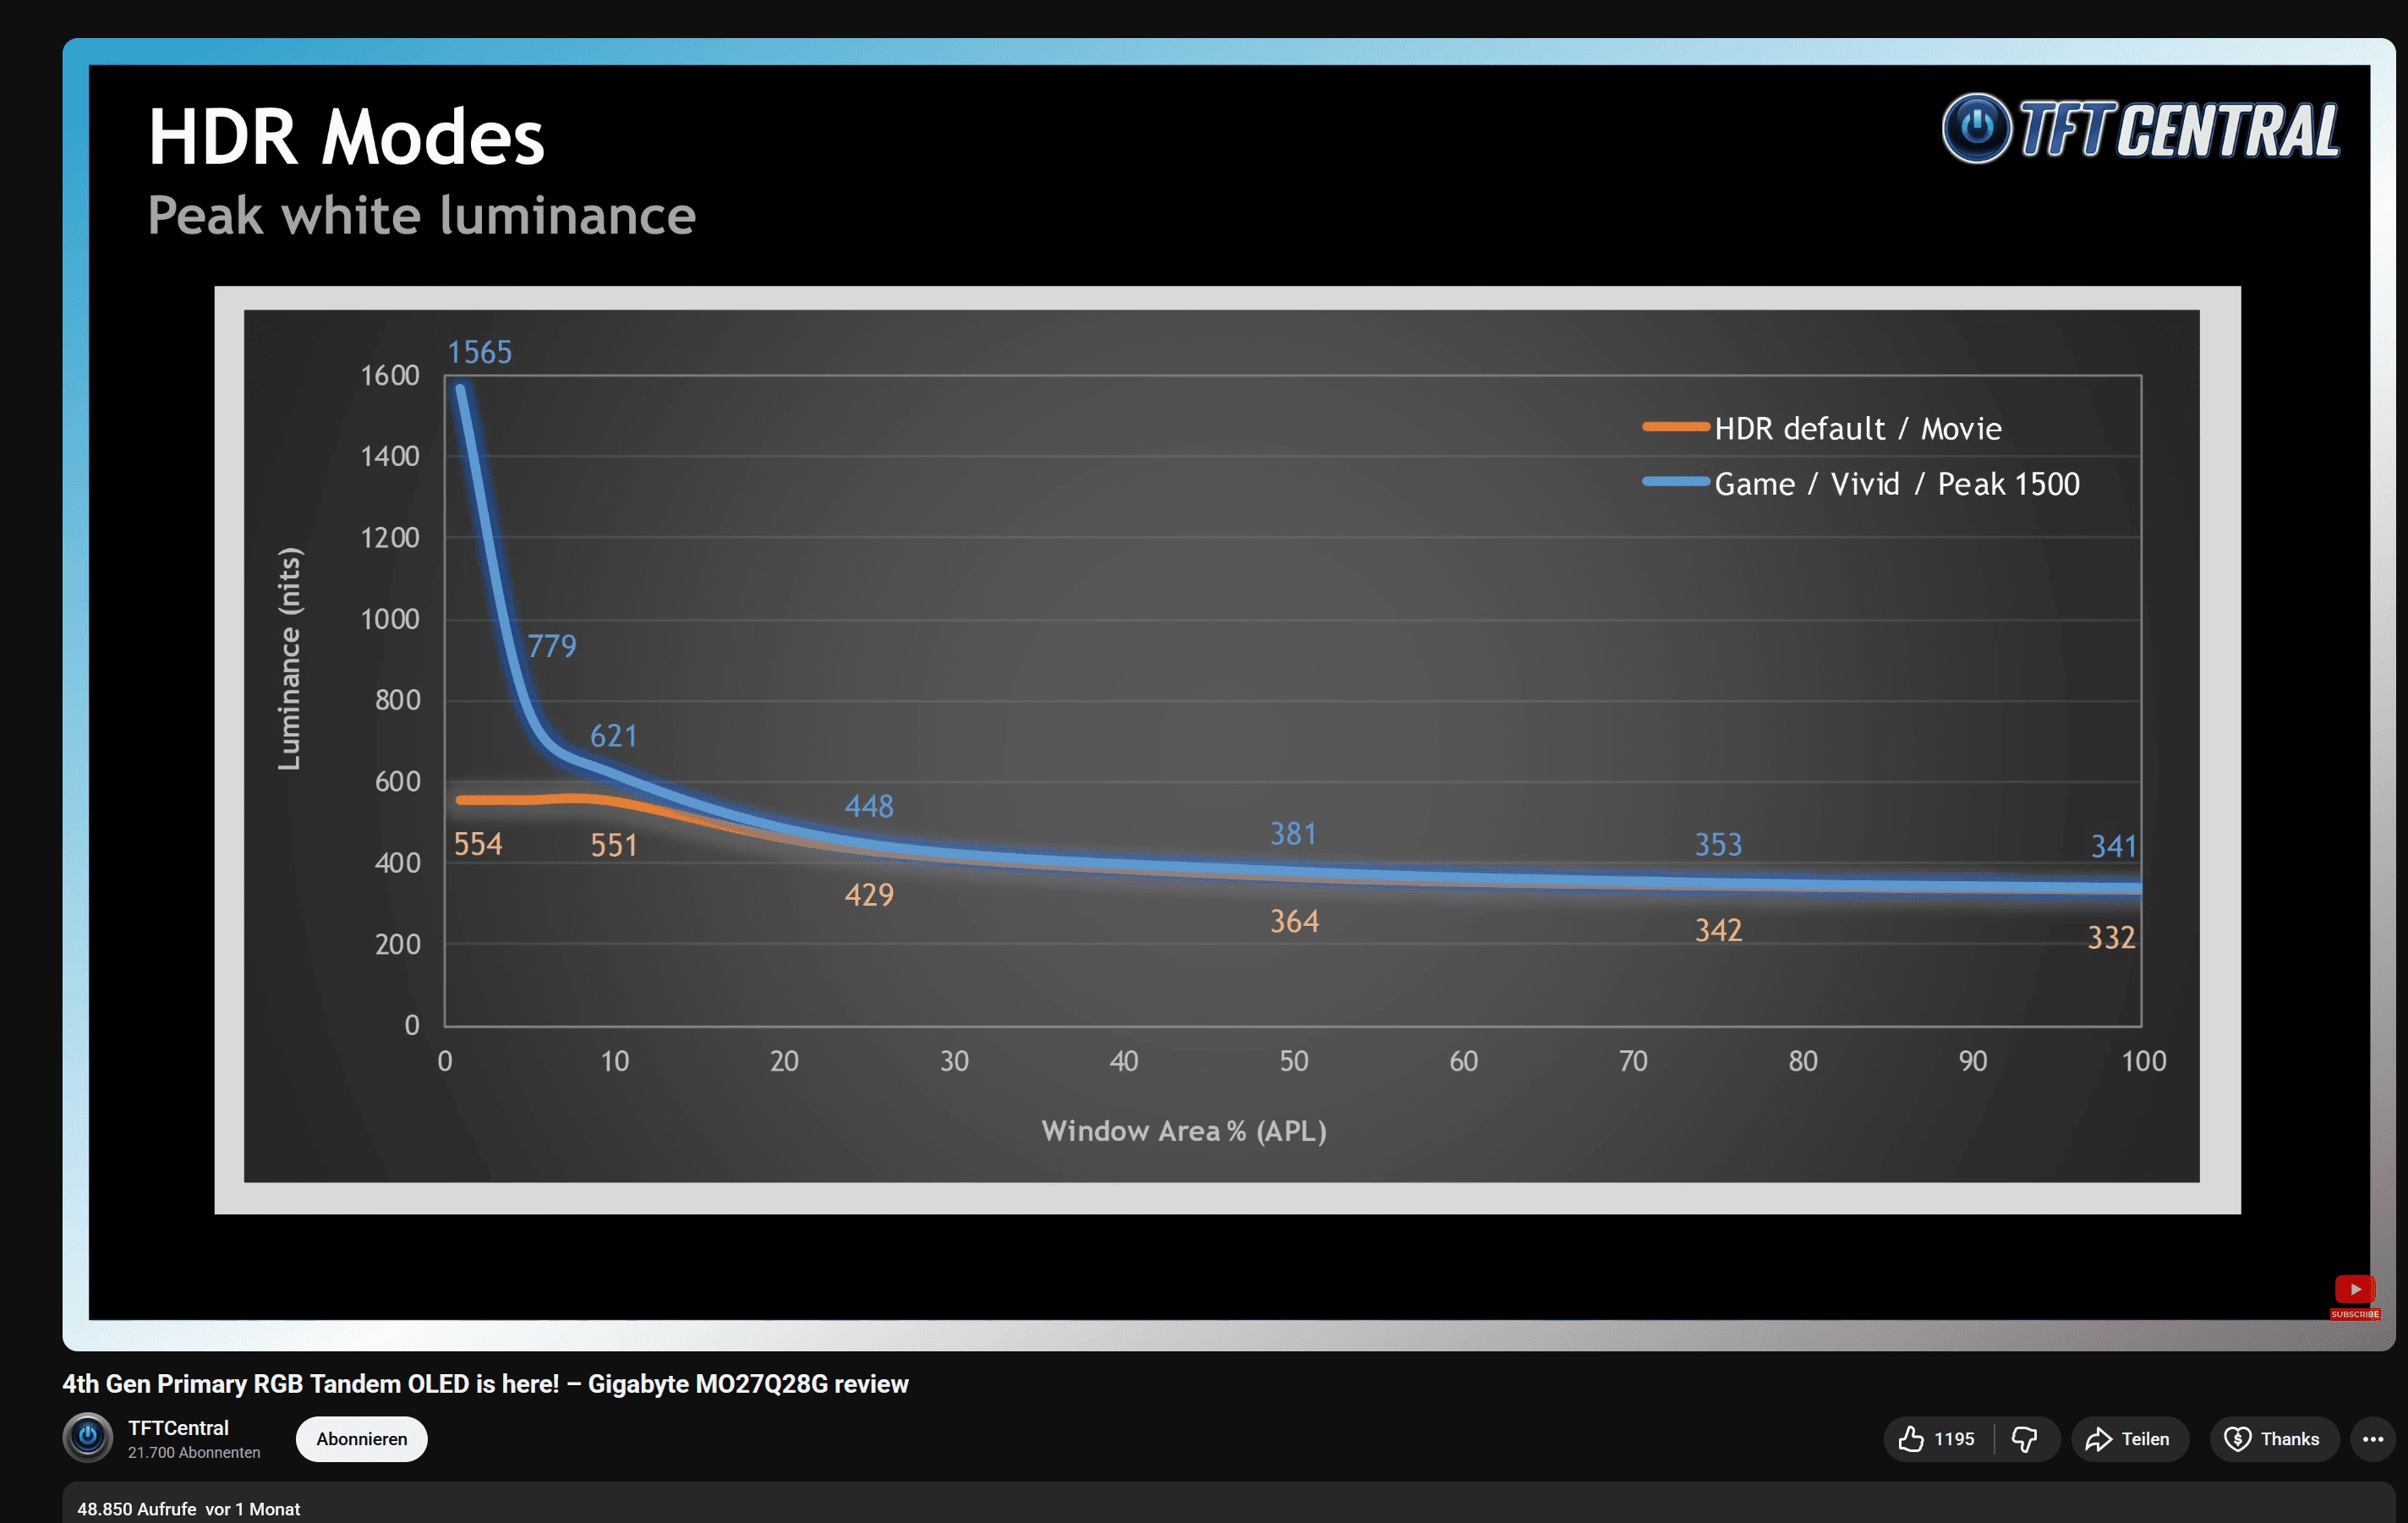This screenshot has height=1523, width=2408.
Task: Click the blue Game / Vivid legend swatch
Action: coord(1675,482)
